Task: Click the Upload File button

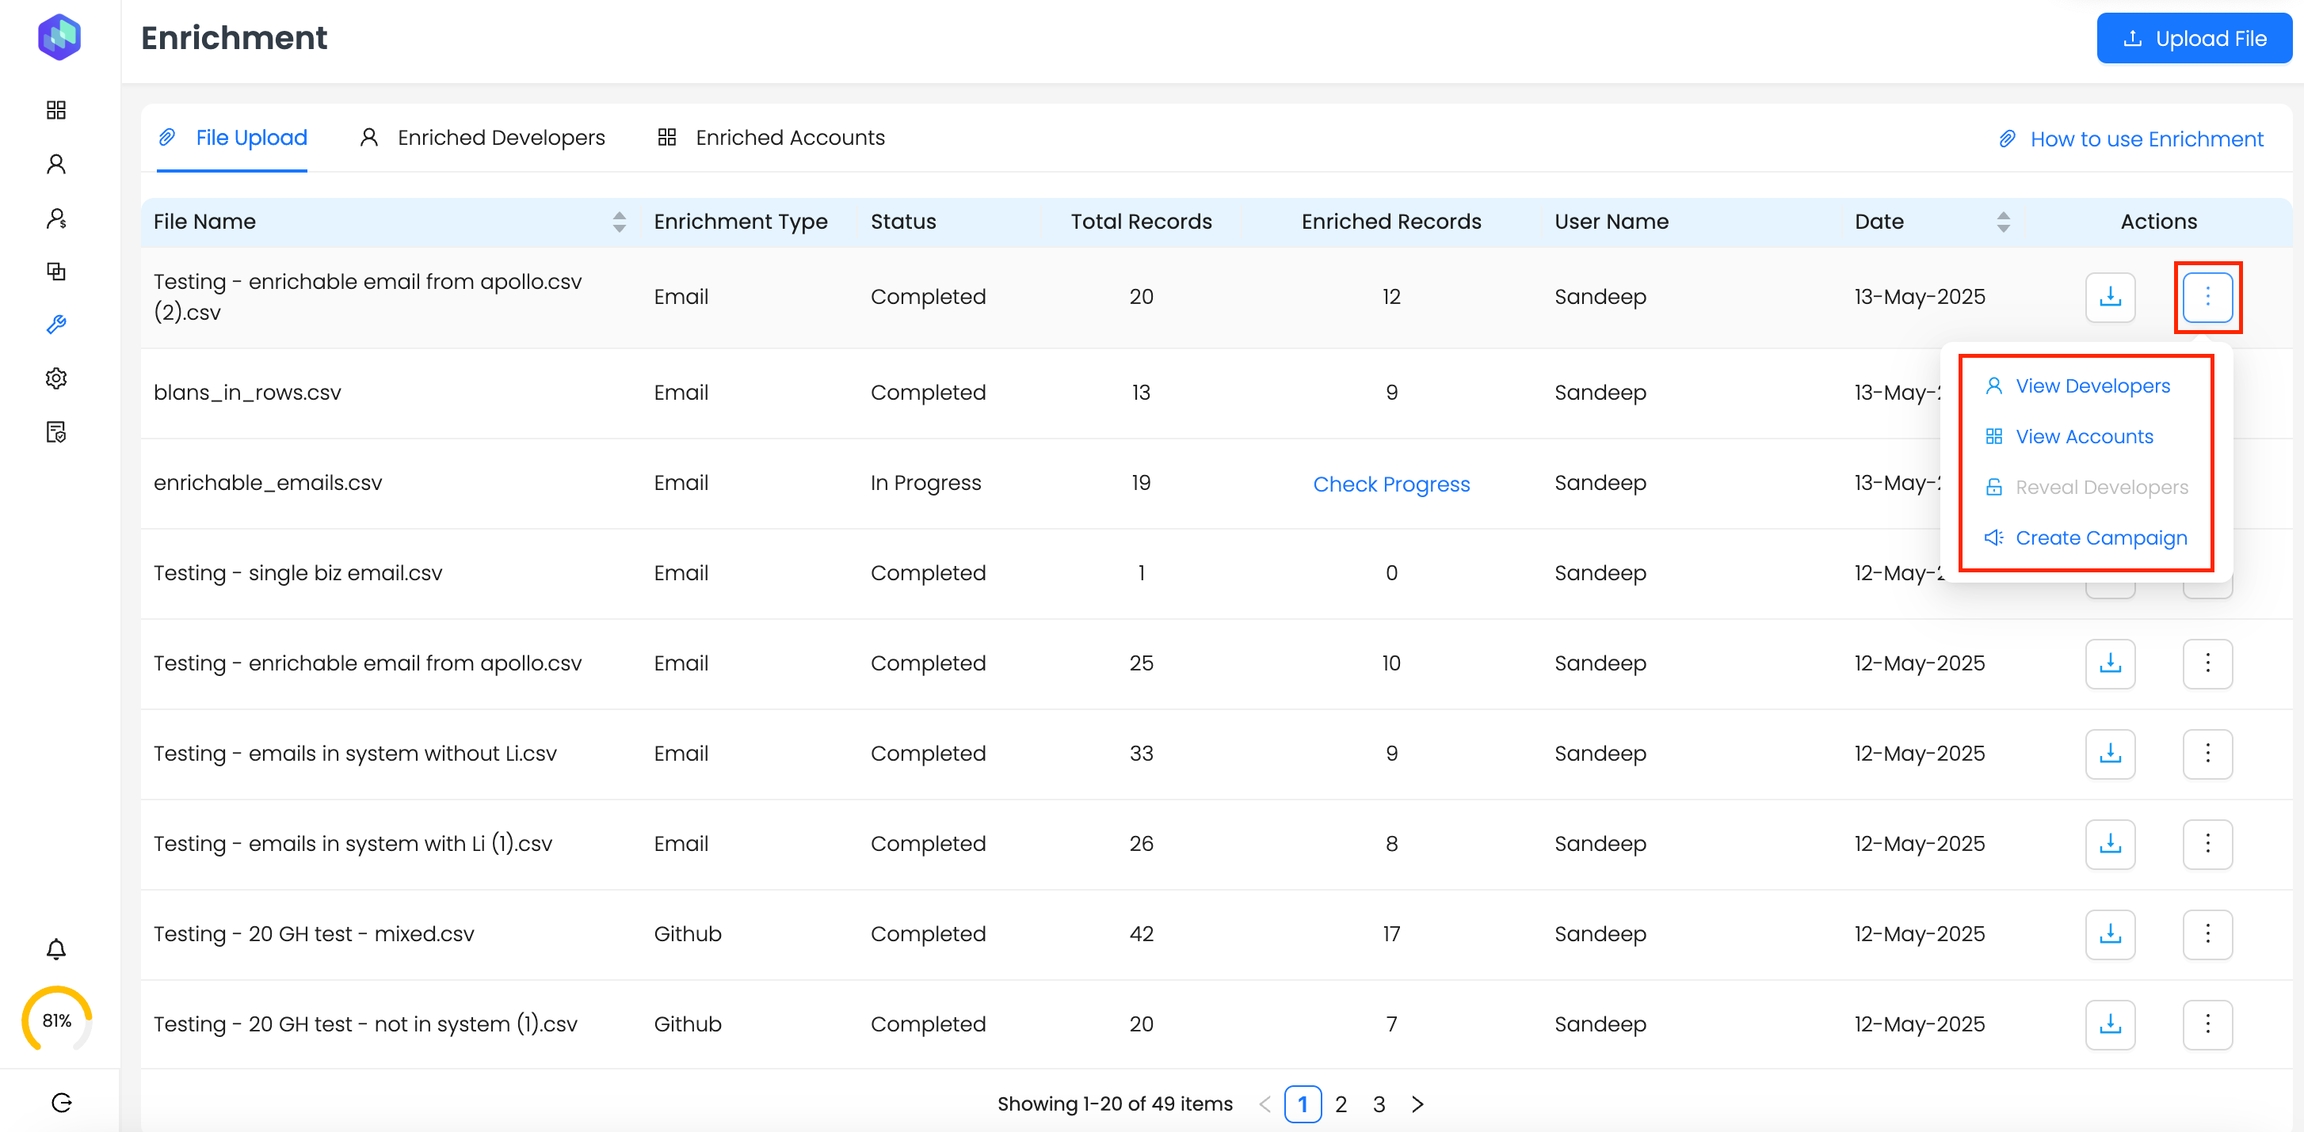Action: [x=2194, y=38]
